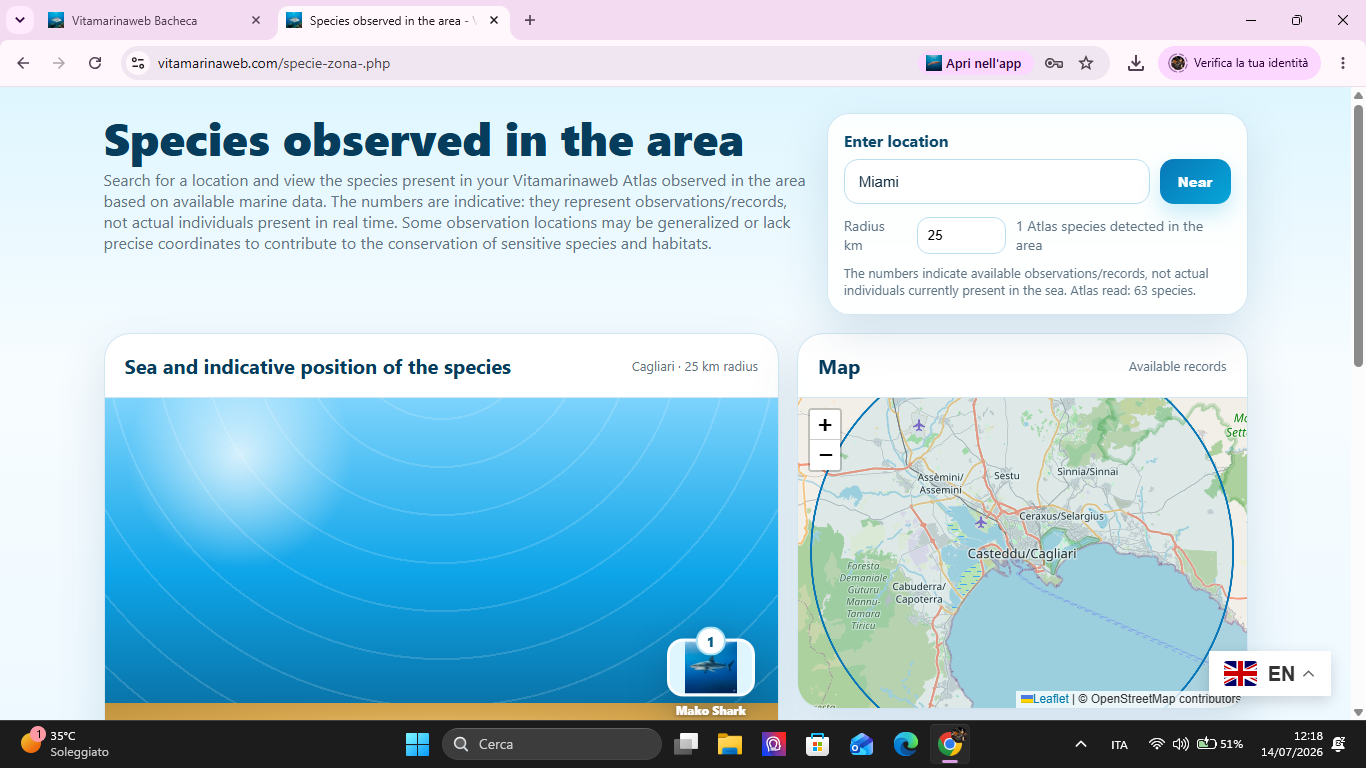Zoom in on the Leaflet map
The height and width of the screenshot is (768, 1366).
(x=825, y=425)
